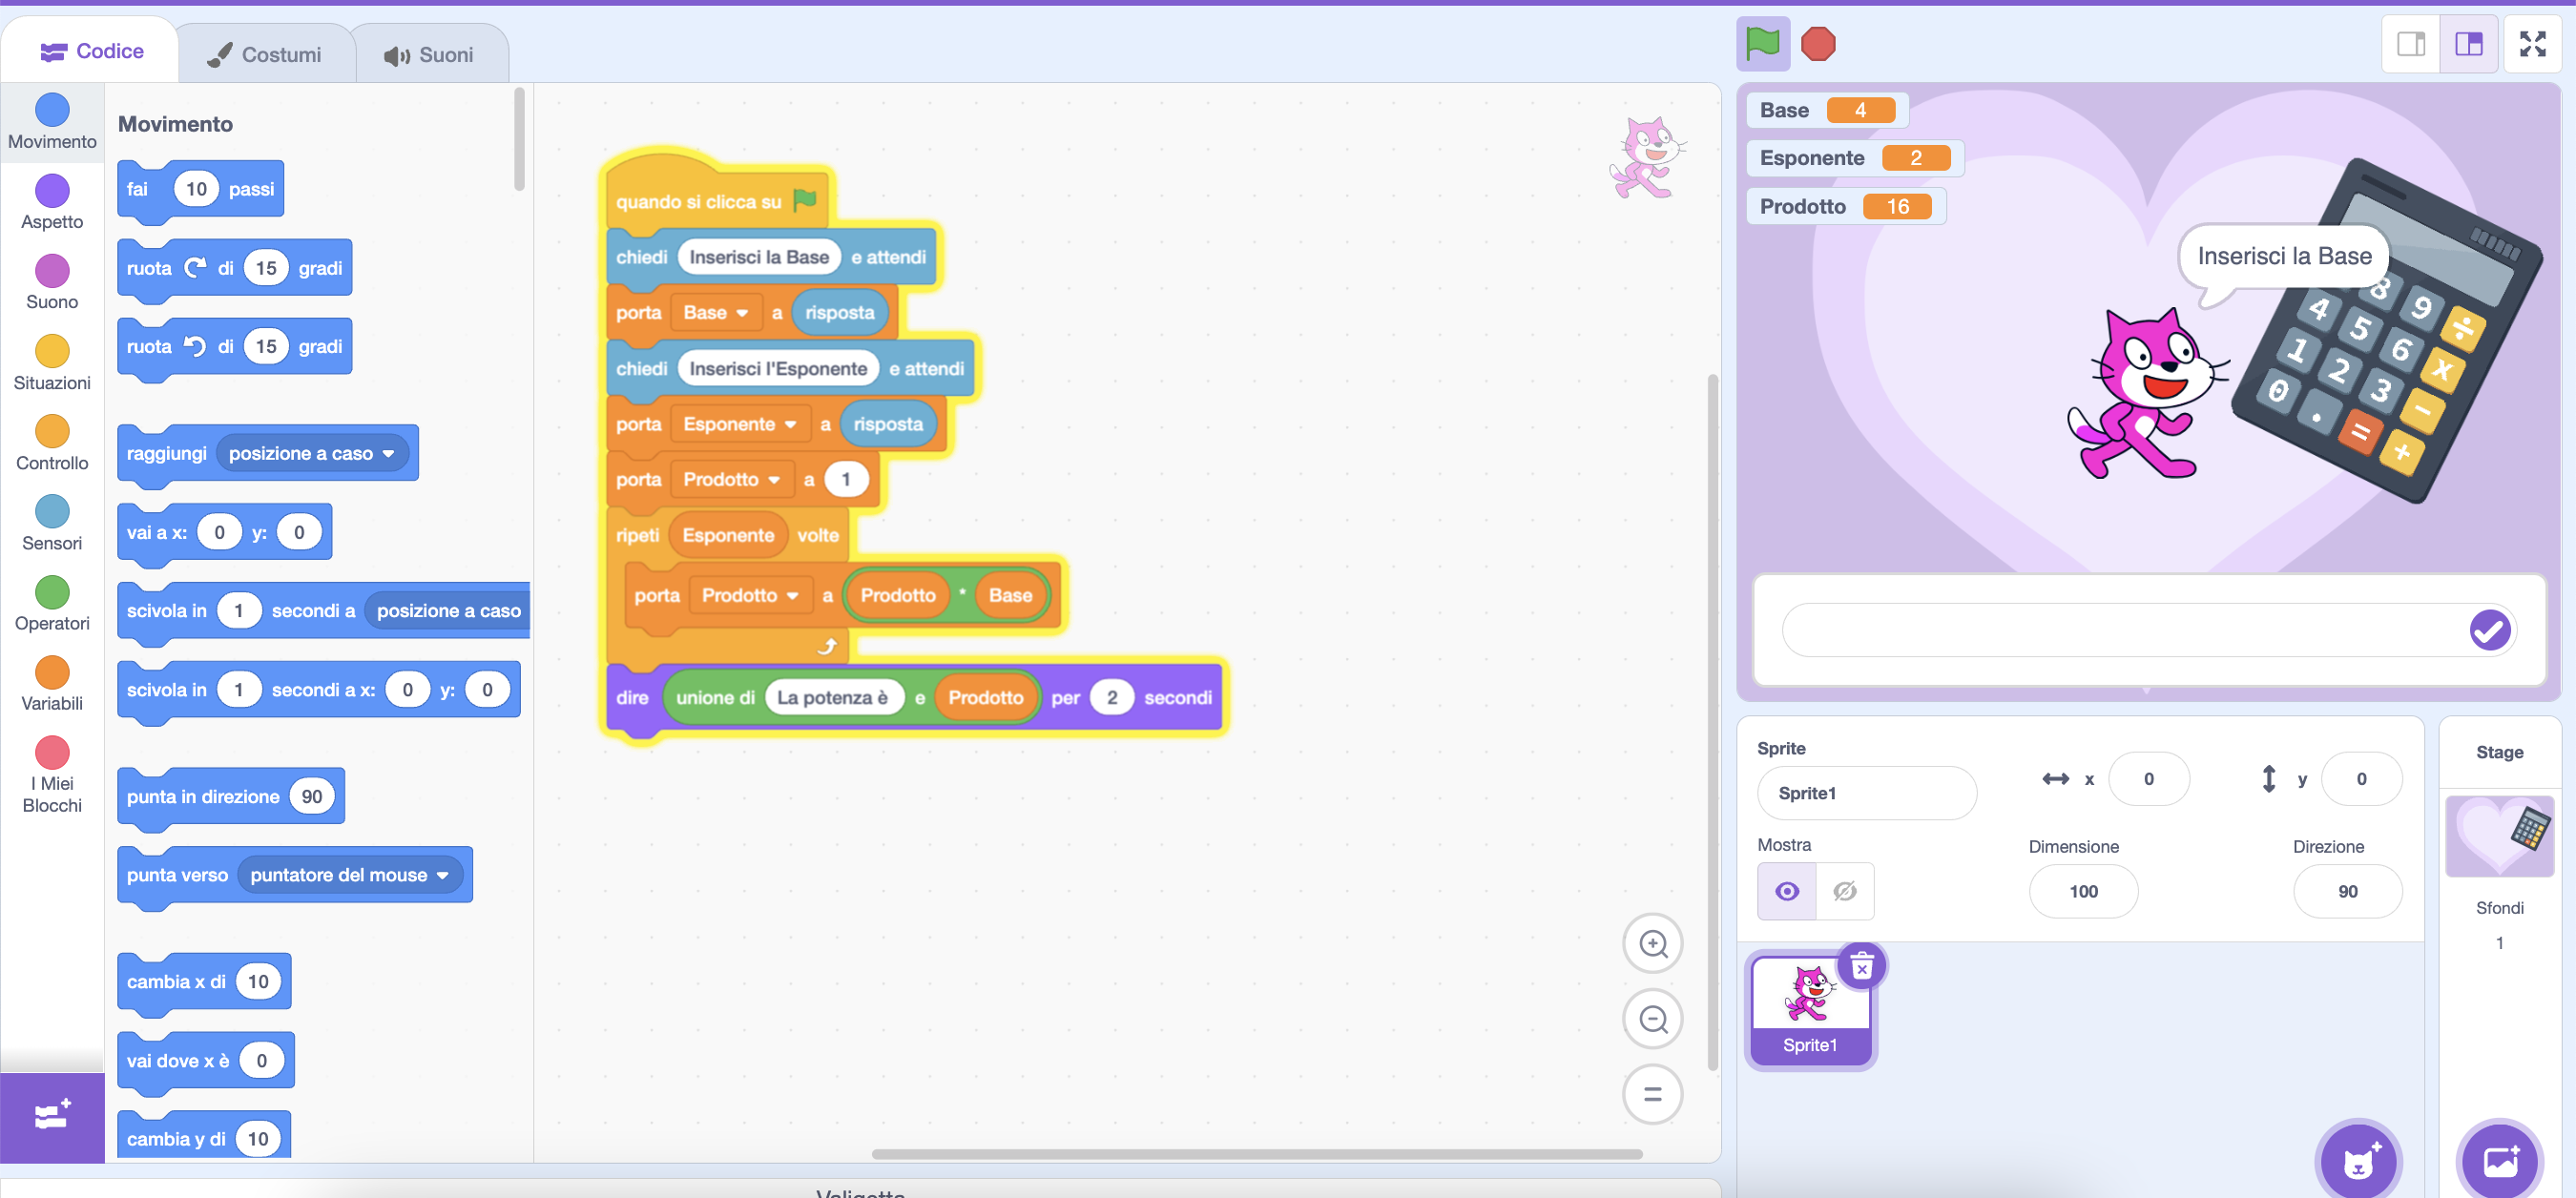This screenshot has height=1198, width=2576.
Task: Select the Situazioni block category
Action: tap(52, 363)
